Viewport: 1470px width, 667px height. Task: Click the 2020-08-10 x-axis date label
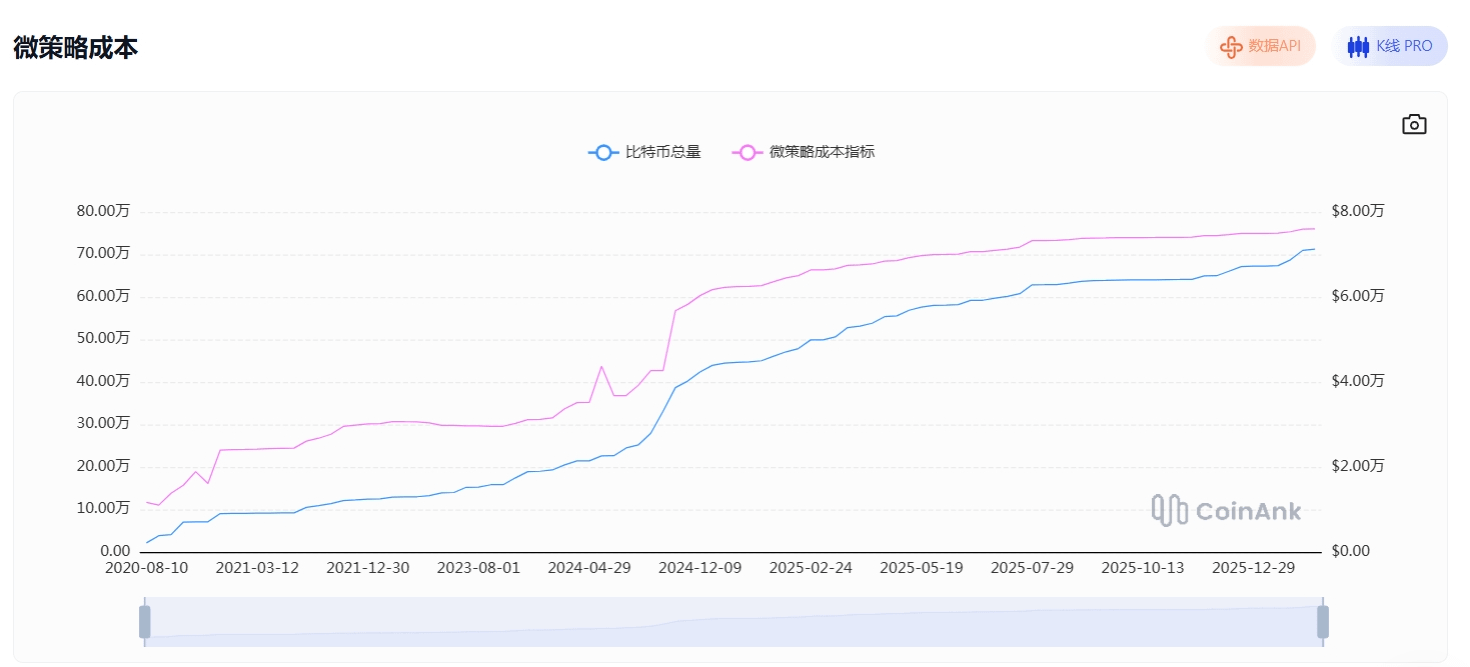click(x=147, y=567)
